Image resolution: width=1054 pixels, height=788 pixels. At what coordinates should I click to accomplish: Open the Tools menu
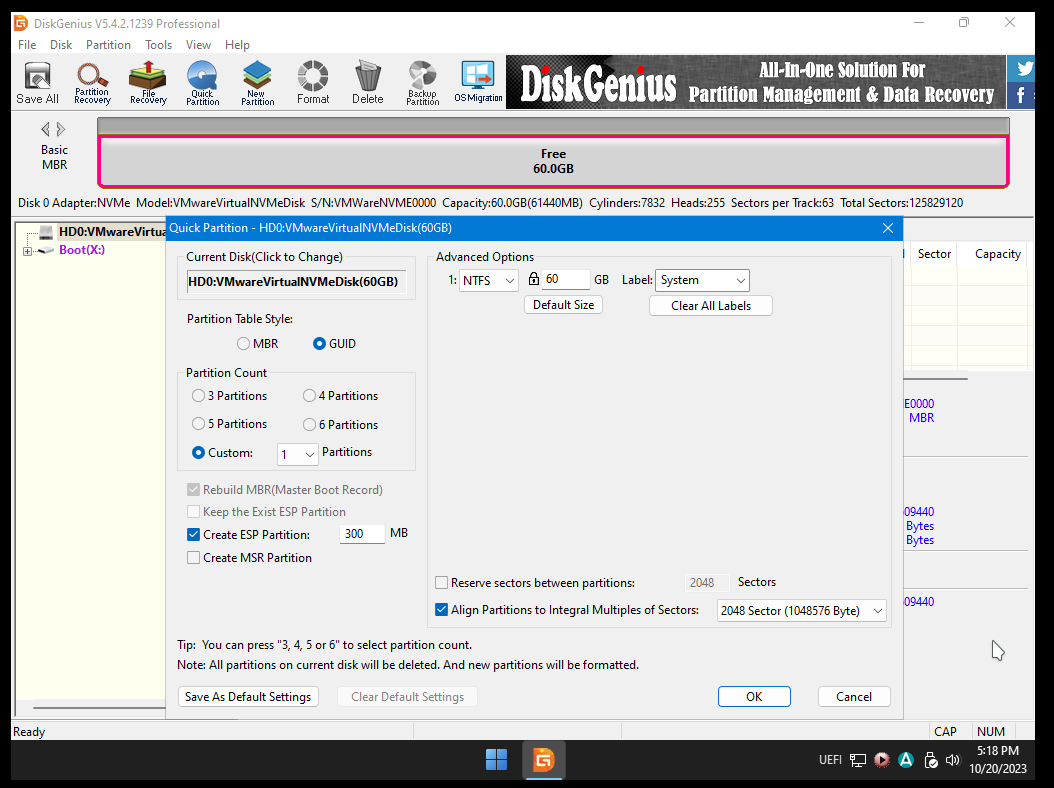pos(159,45)
